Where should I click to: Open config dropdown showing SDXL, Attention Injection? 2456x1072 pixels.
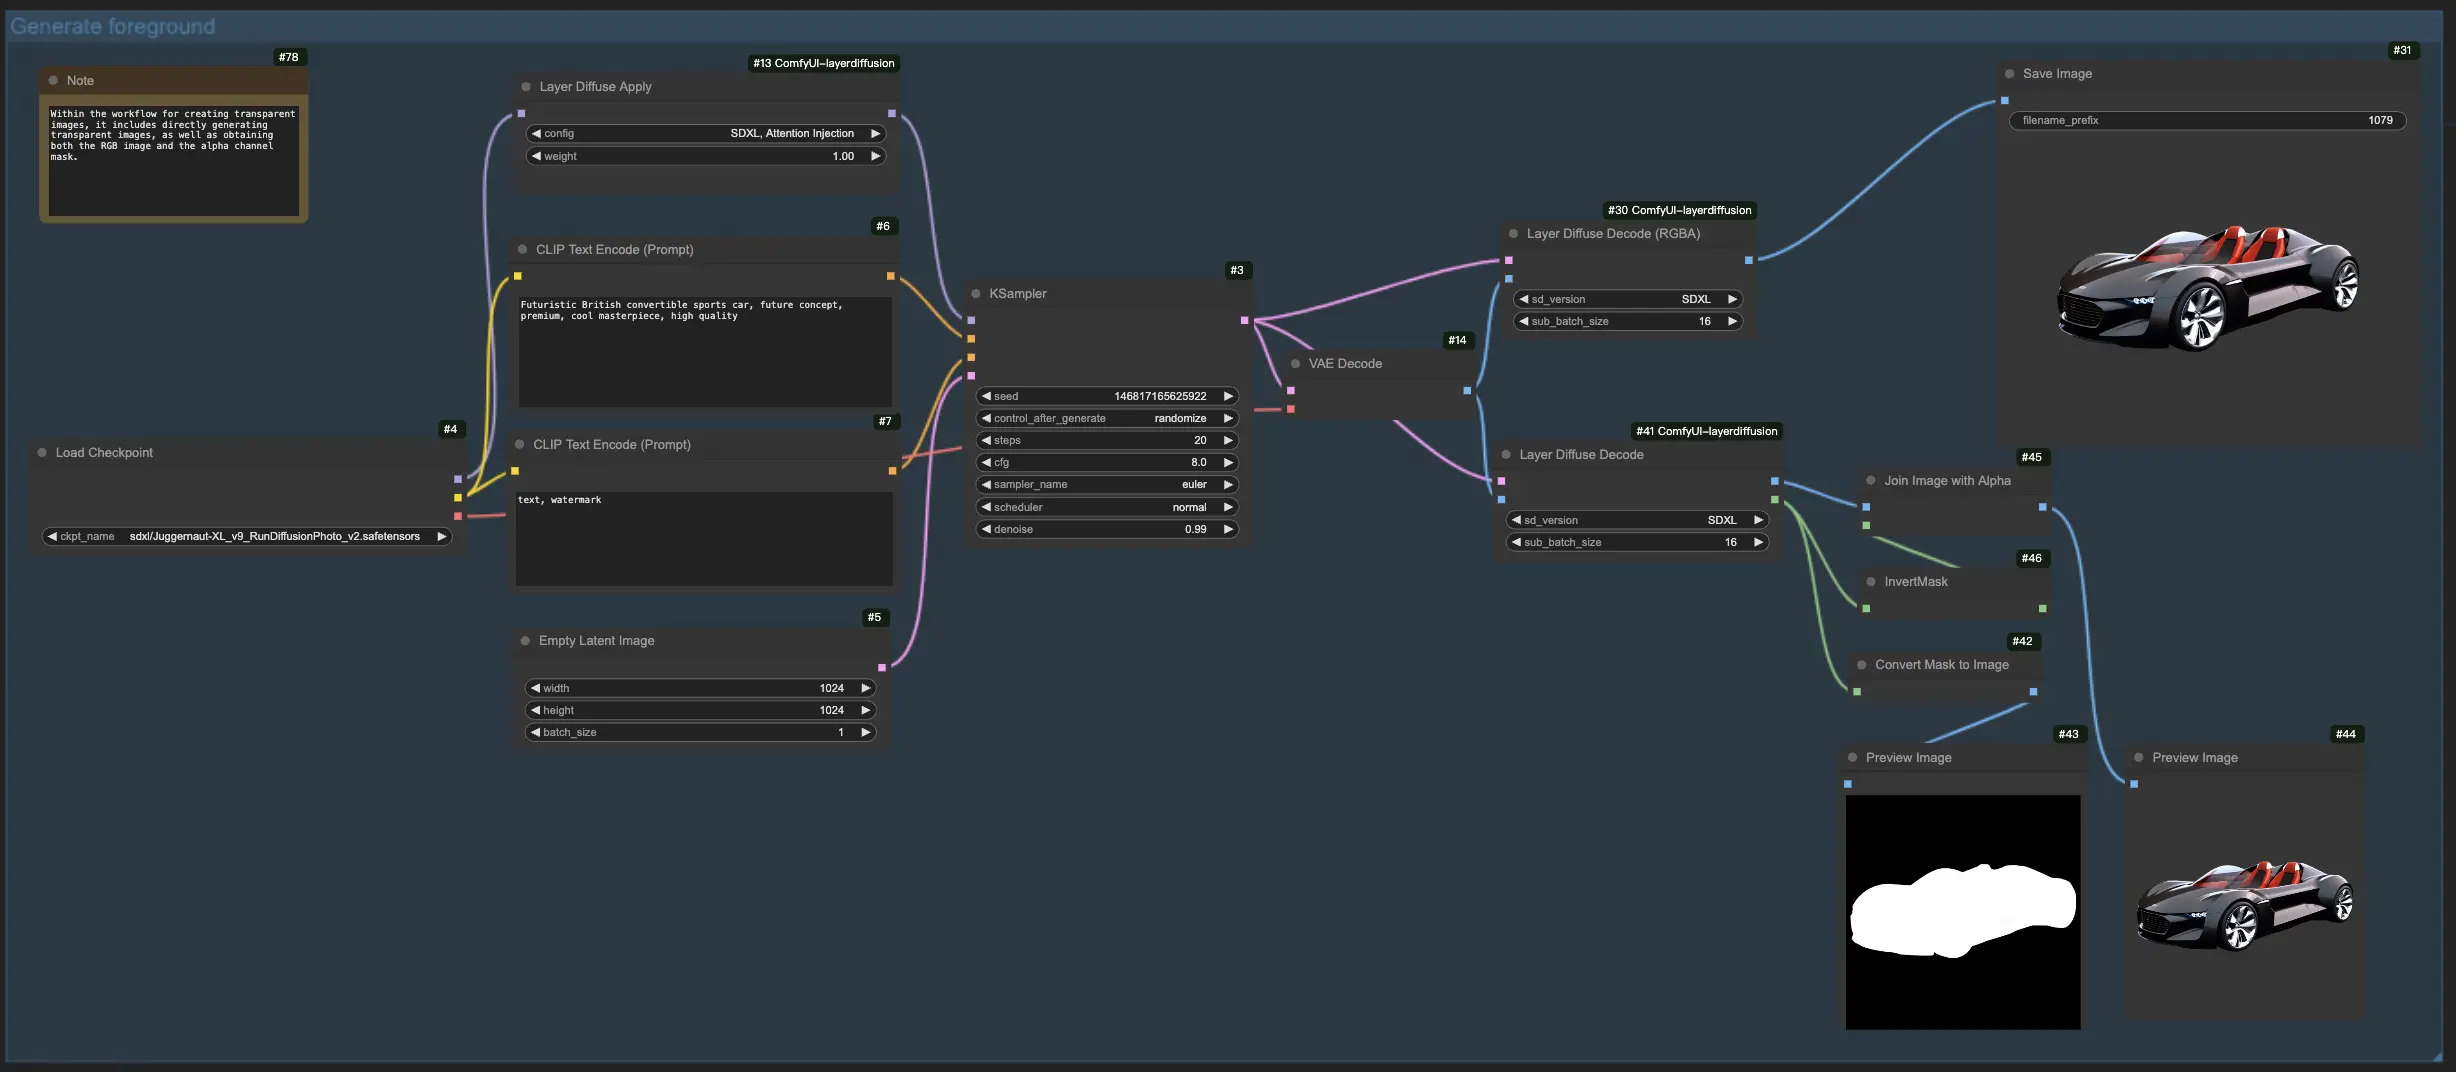tap(706, 133)
